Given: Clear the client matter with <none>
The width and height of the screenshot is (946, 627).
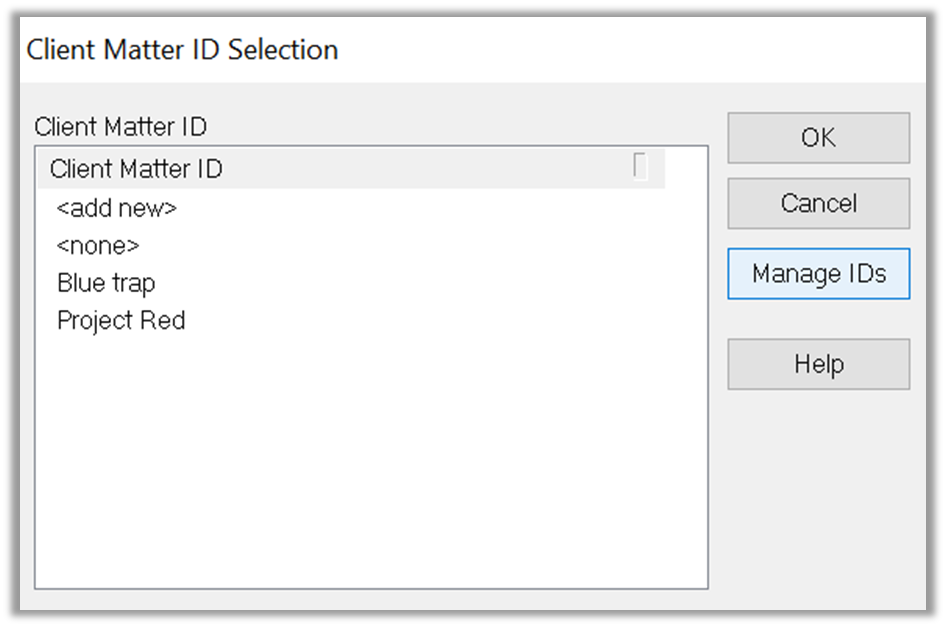Looking at the screenshot, I should click(98, 246).
